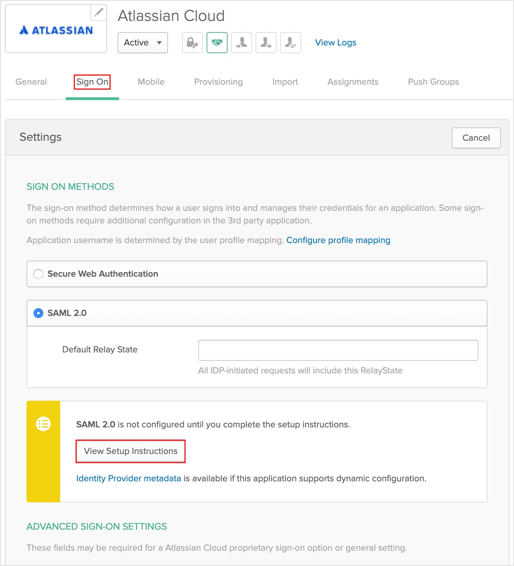This screenshot has width=514, height=566.
Task: Follow the Configure profile mapping link
Action: (338, 240)
